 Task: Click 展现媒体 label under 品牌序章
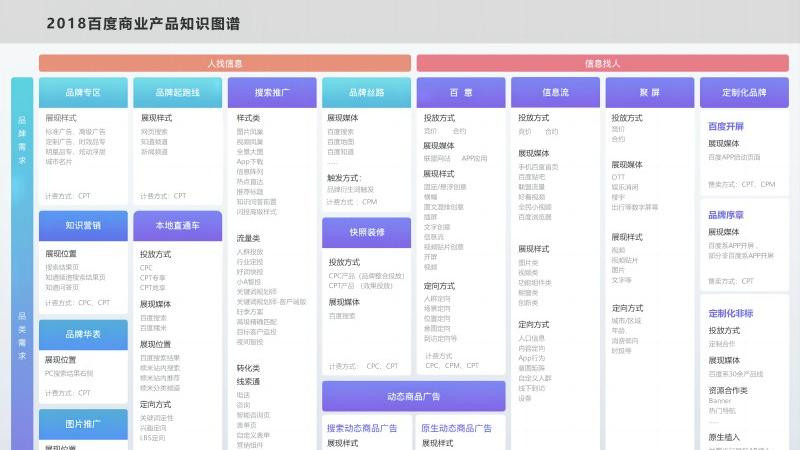pyautogui.click(x=724, y=232)
